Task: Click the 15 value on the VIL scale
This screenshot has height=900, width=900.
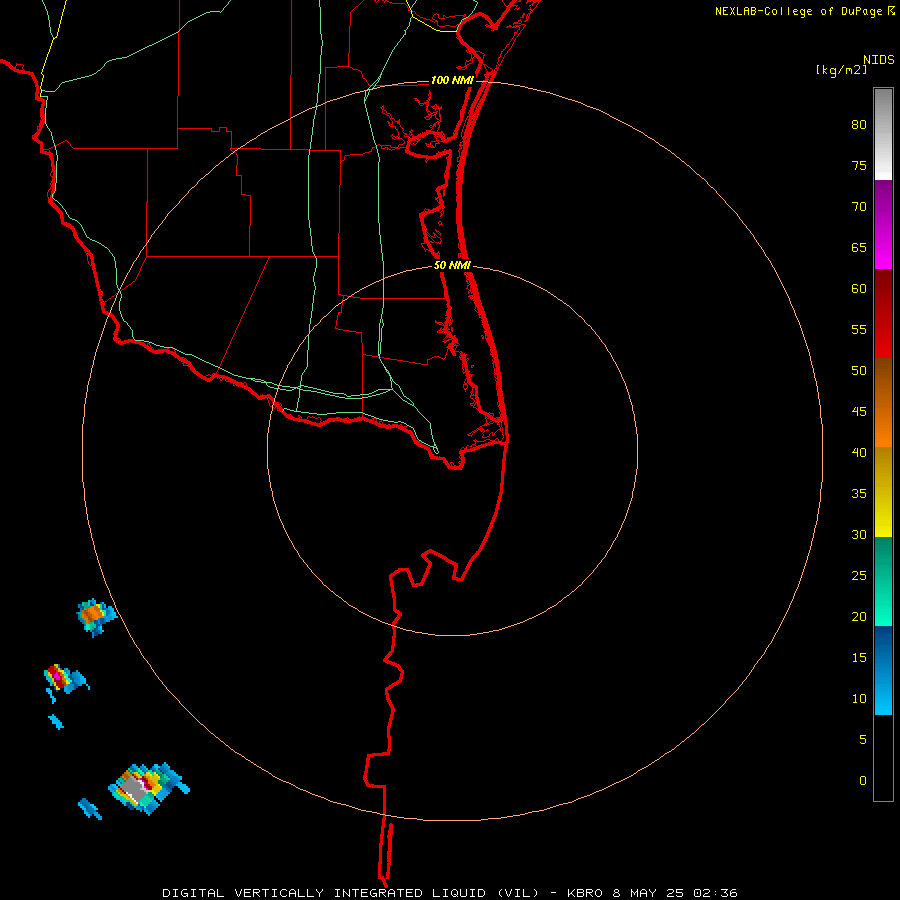Action: pos(859,658)
